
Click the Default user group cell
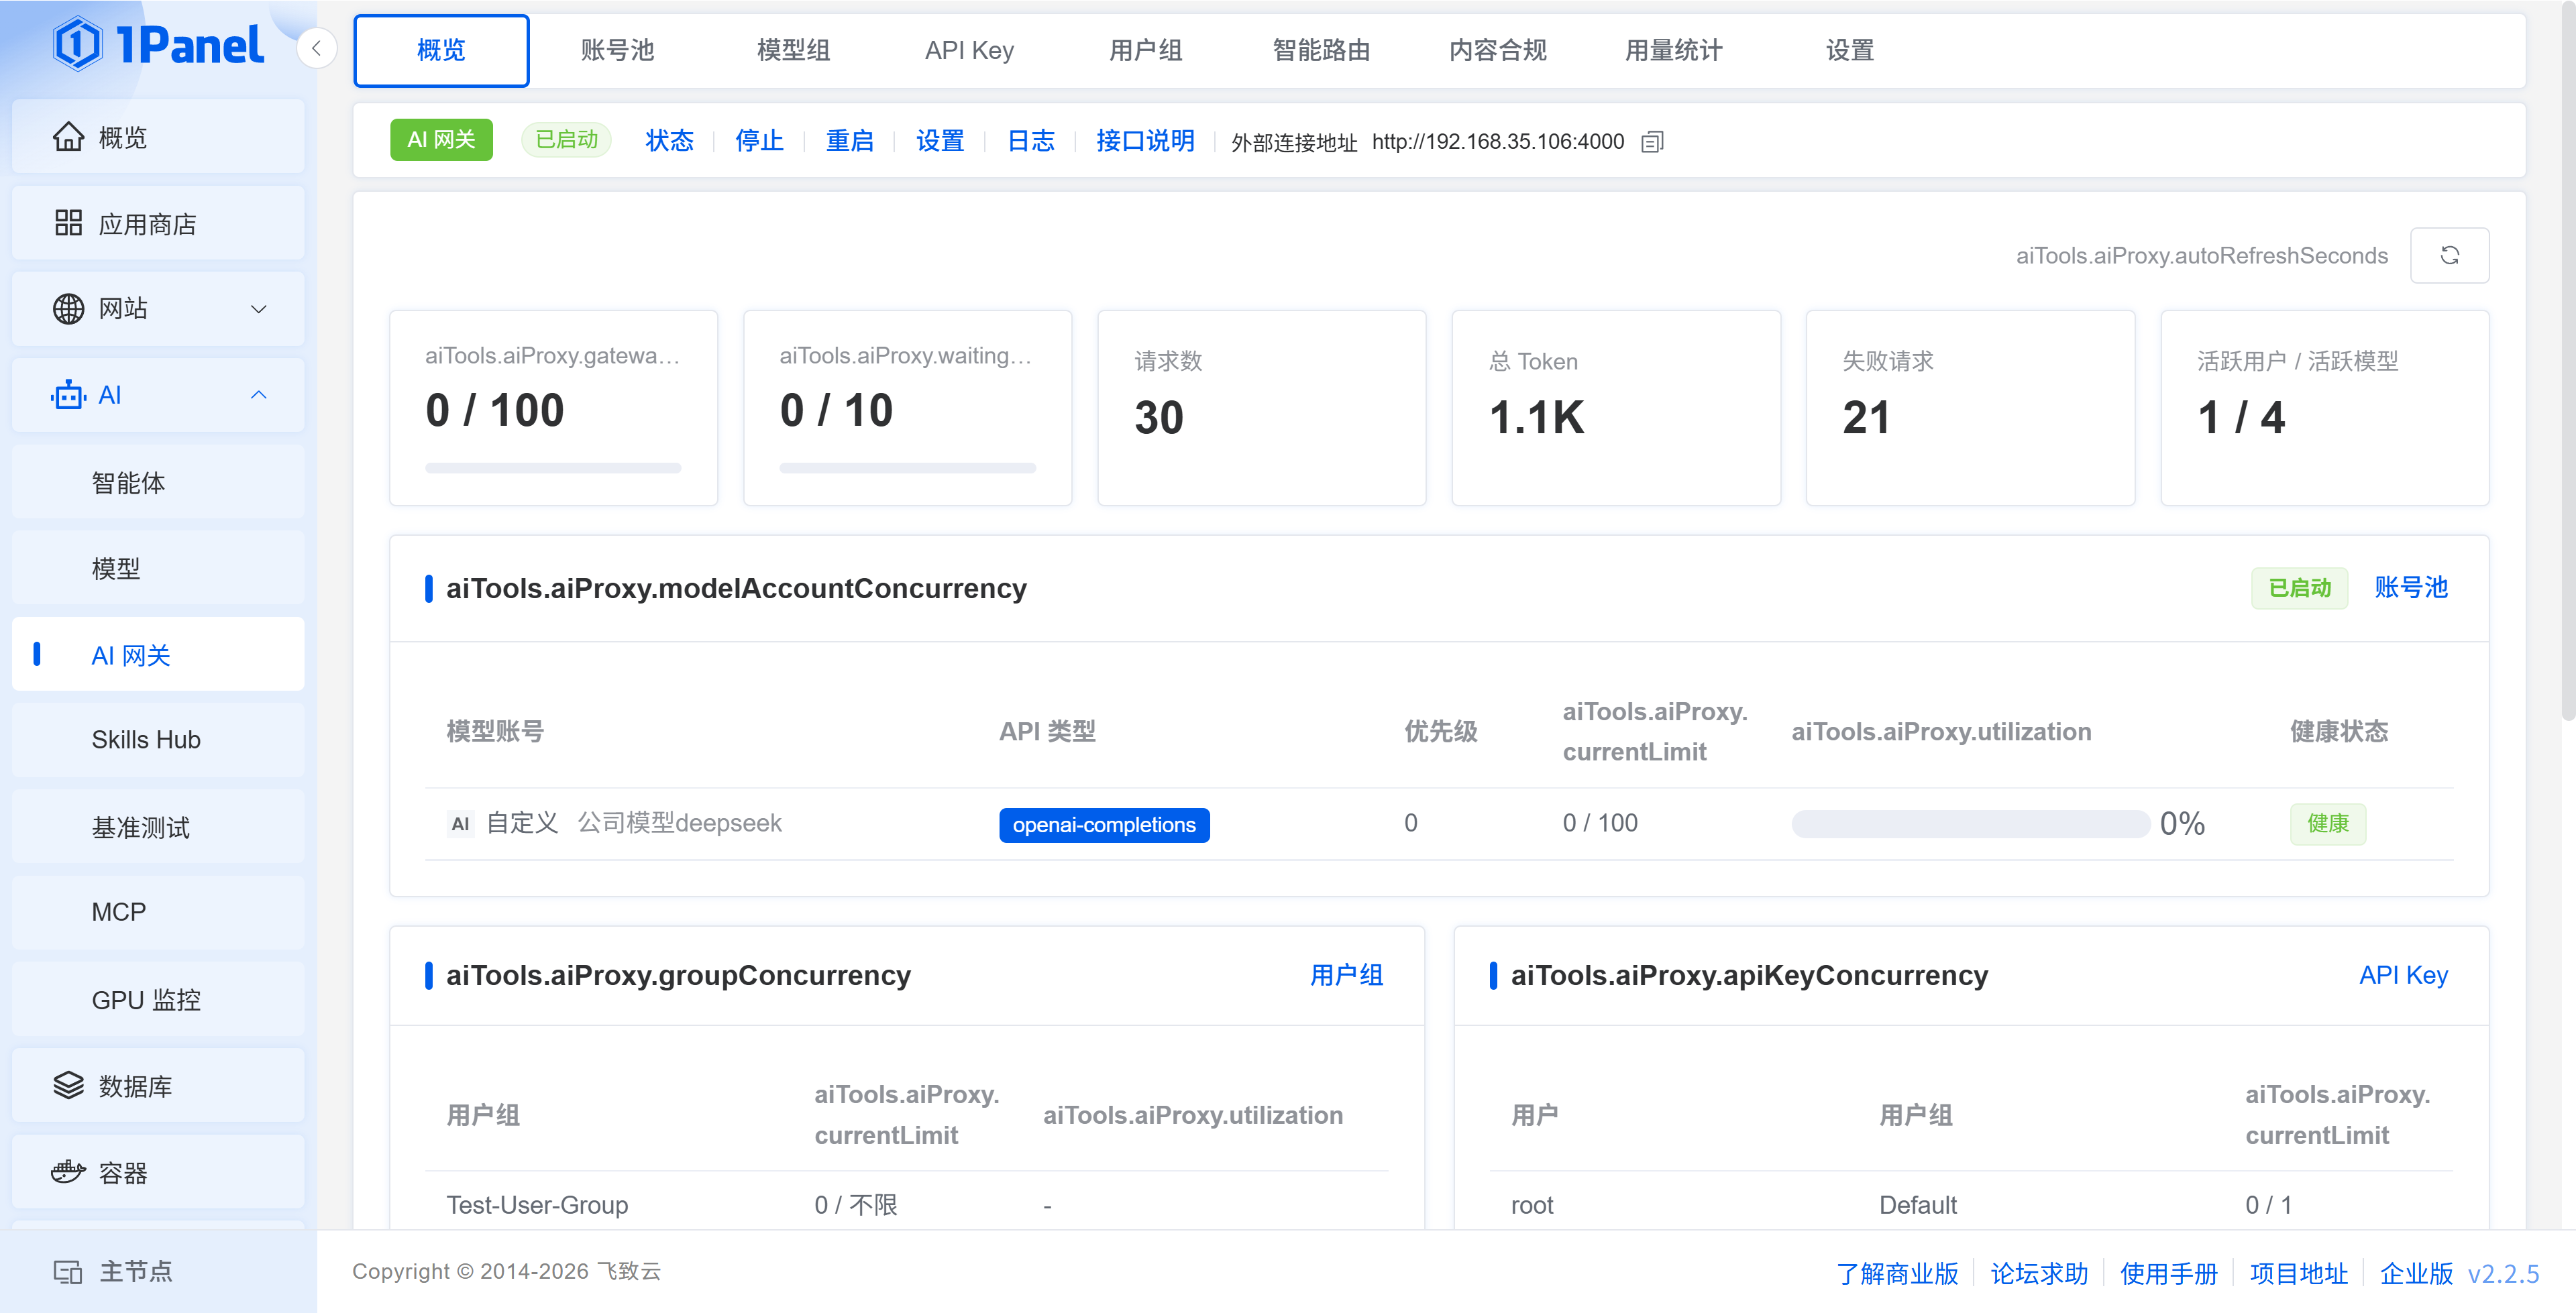coord(1917,1205)
